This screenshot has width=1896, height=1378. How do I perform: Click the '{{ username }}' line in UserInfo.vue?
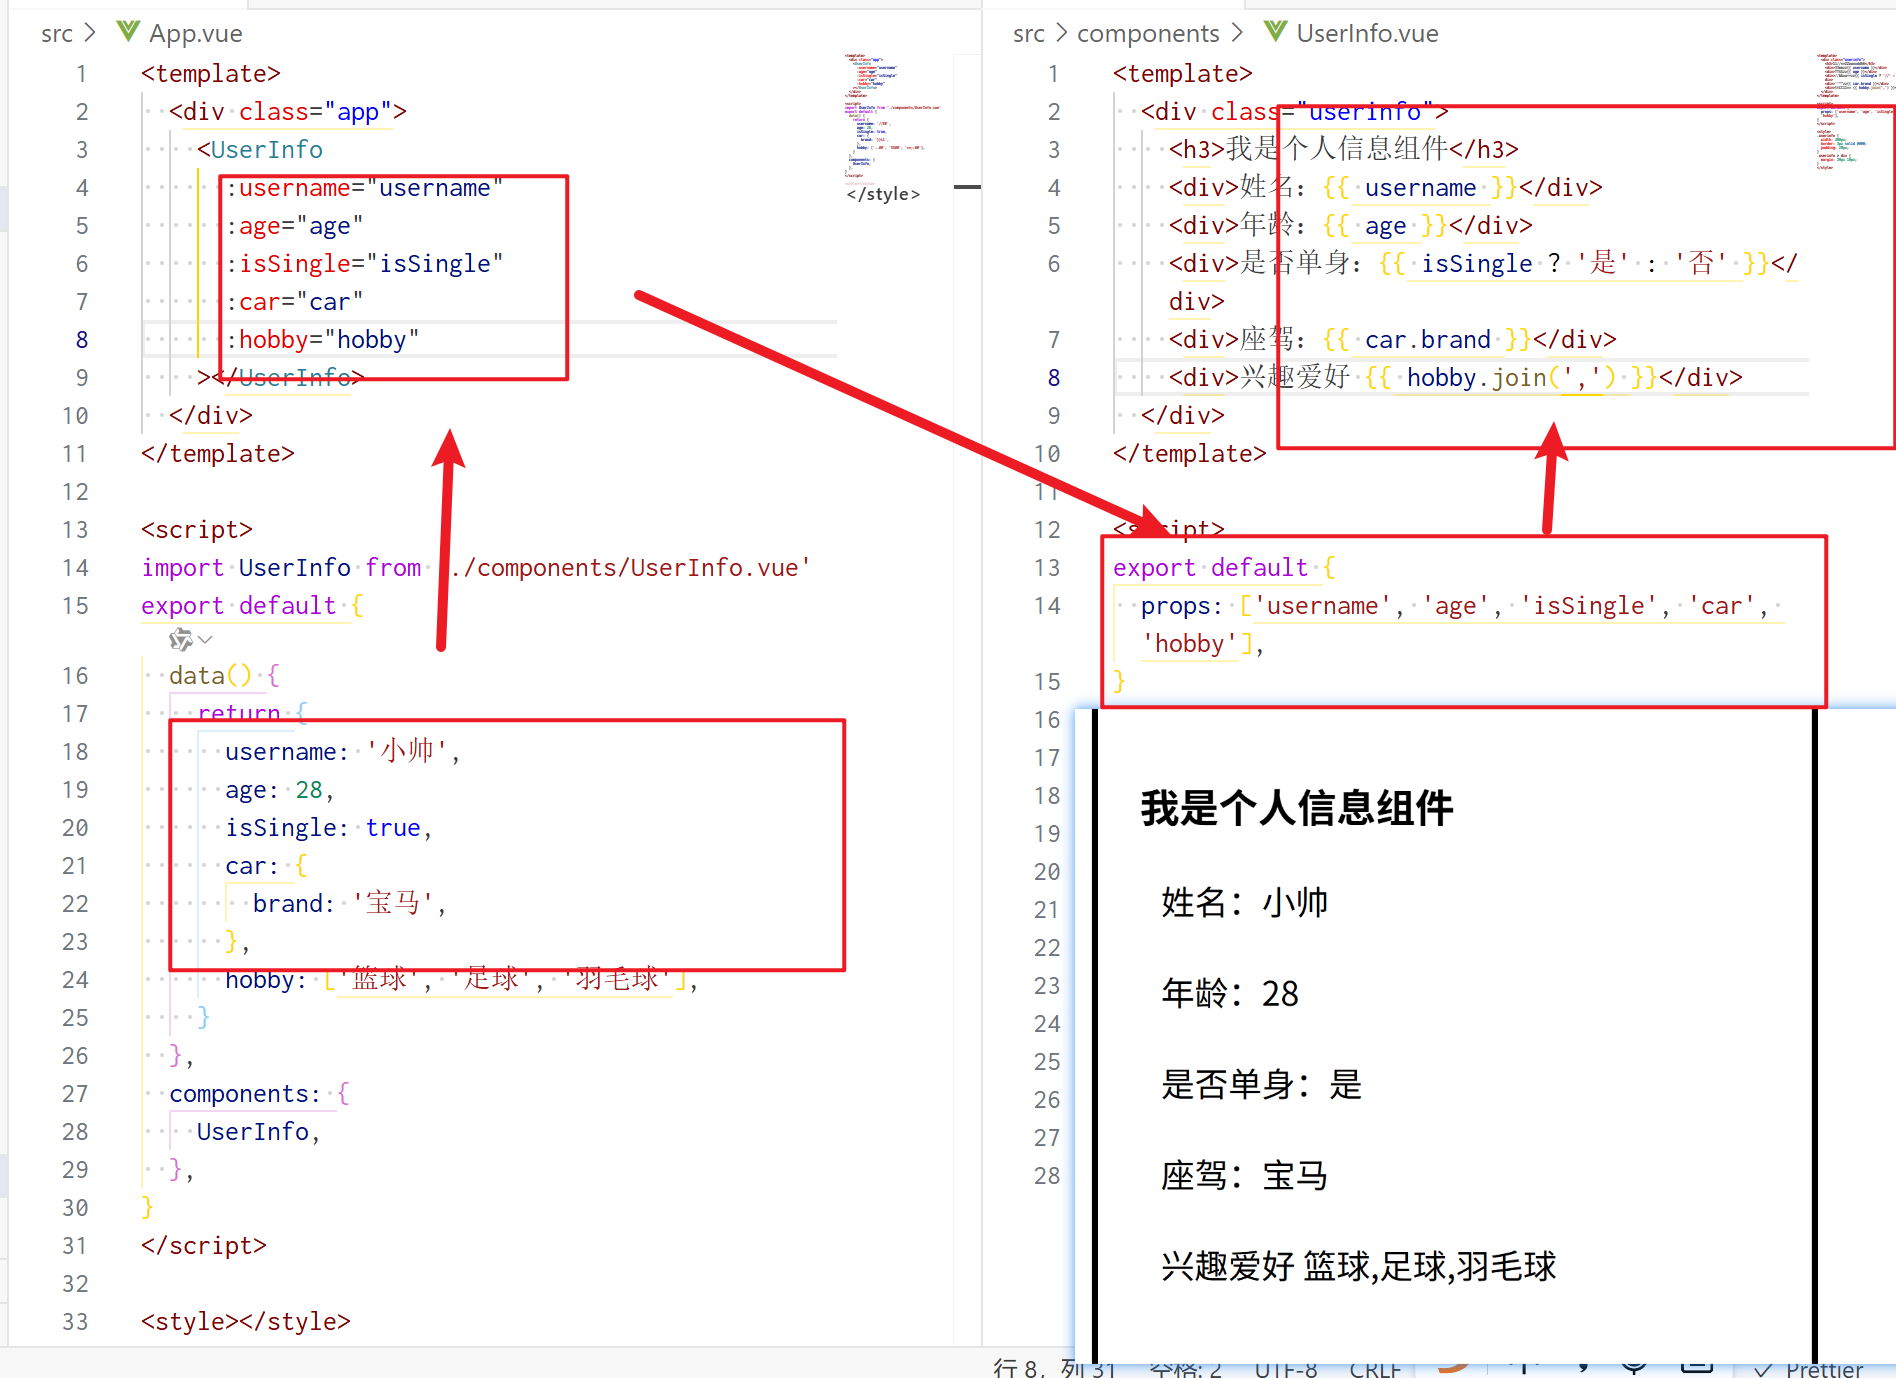pyautogui.click(x=1386, y=188)
